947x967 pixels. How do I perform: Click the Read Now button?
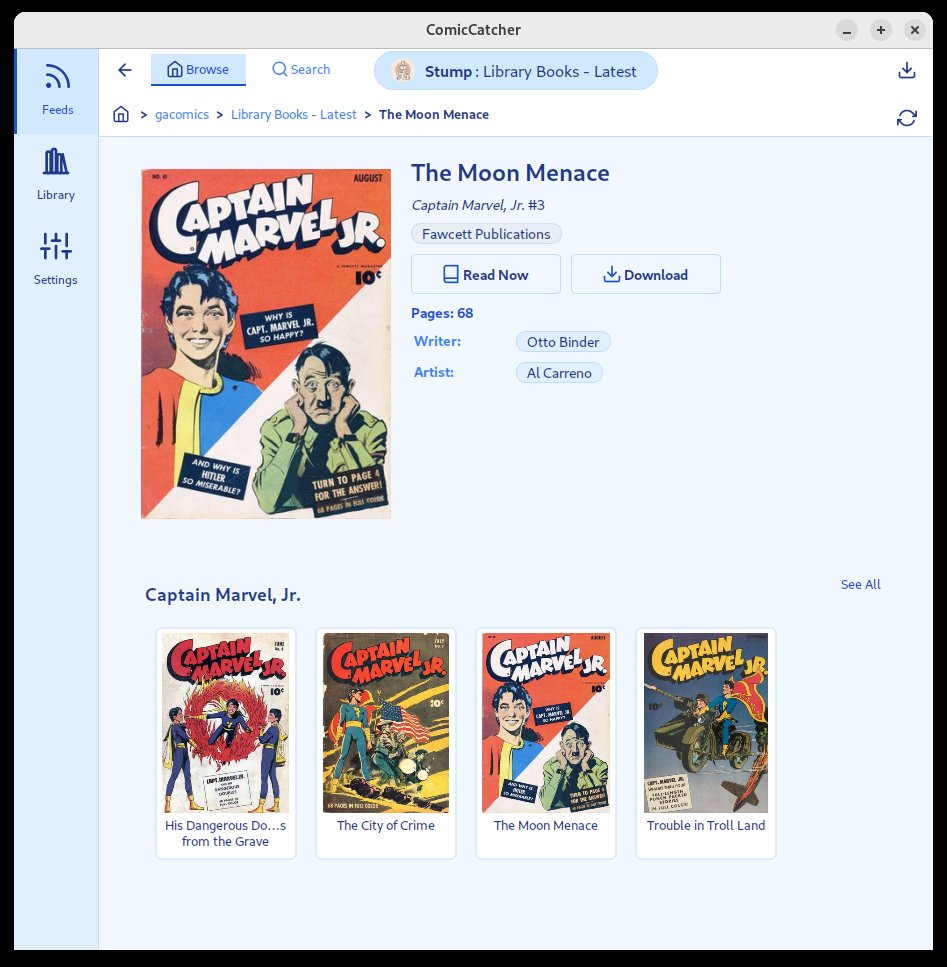click(486, 274)
